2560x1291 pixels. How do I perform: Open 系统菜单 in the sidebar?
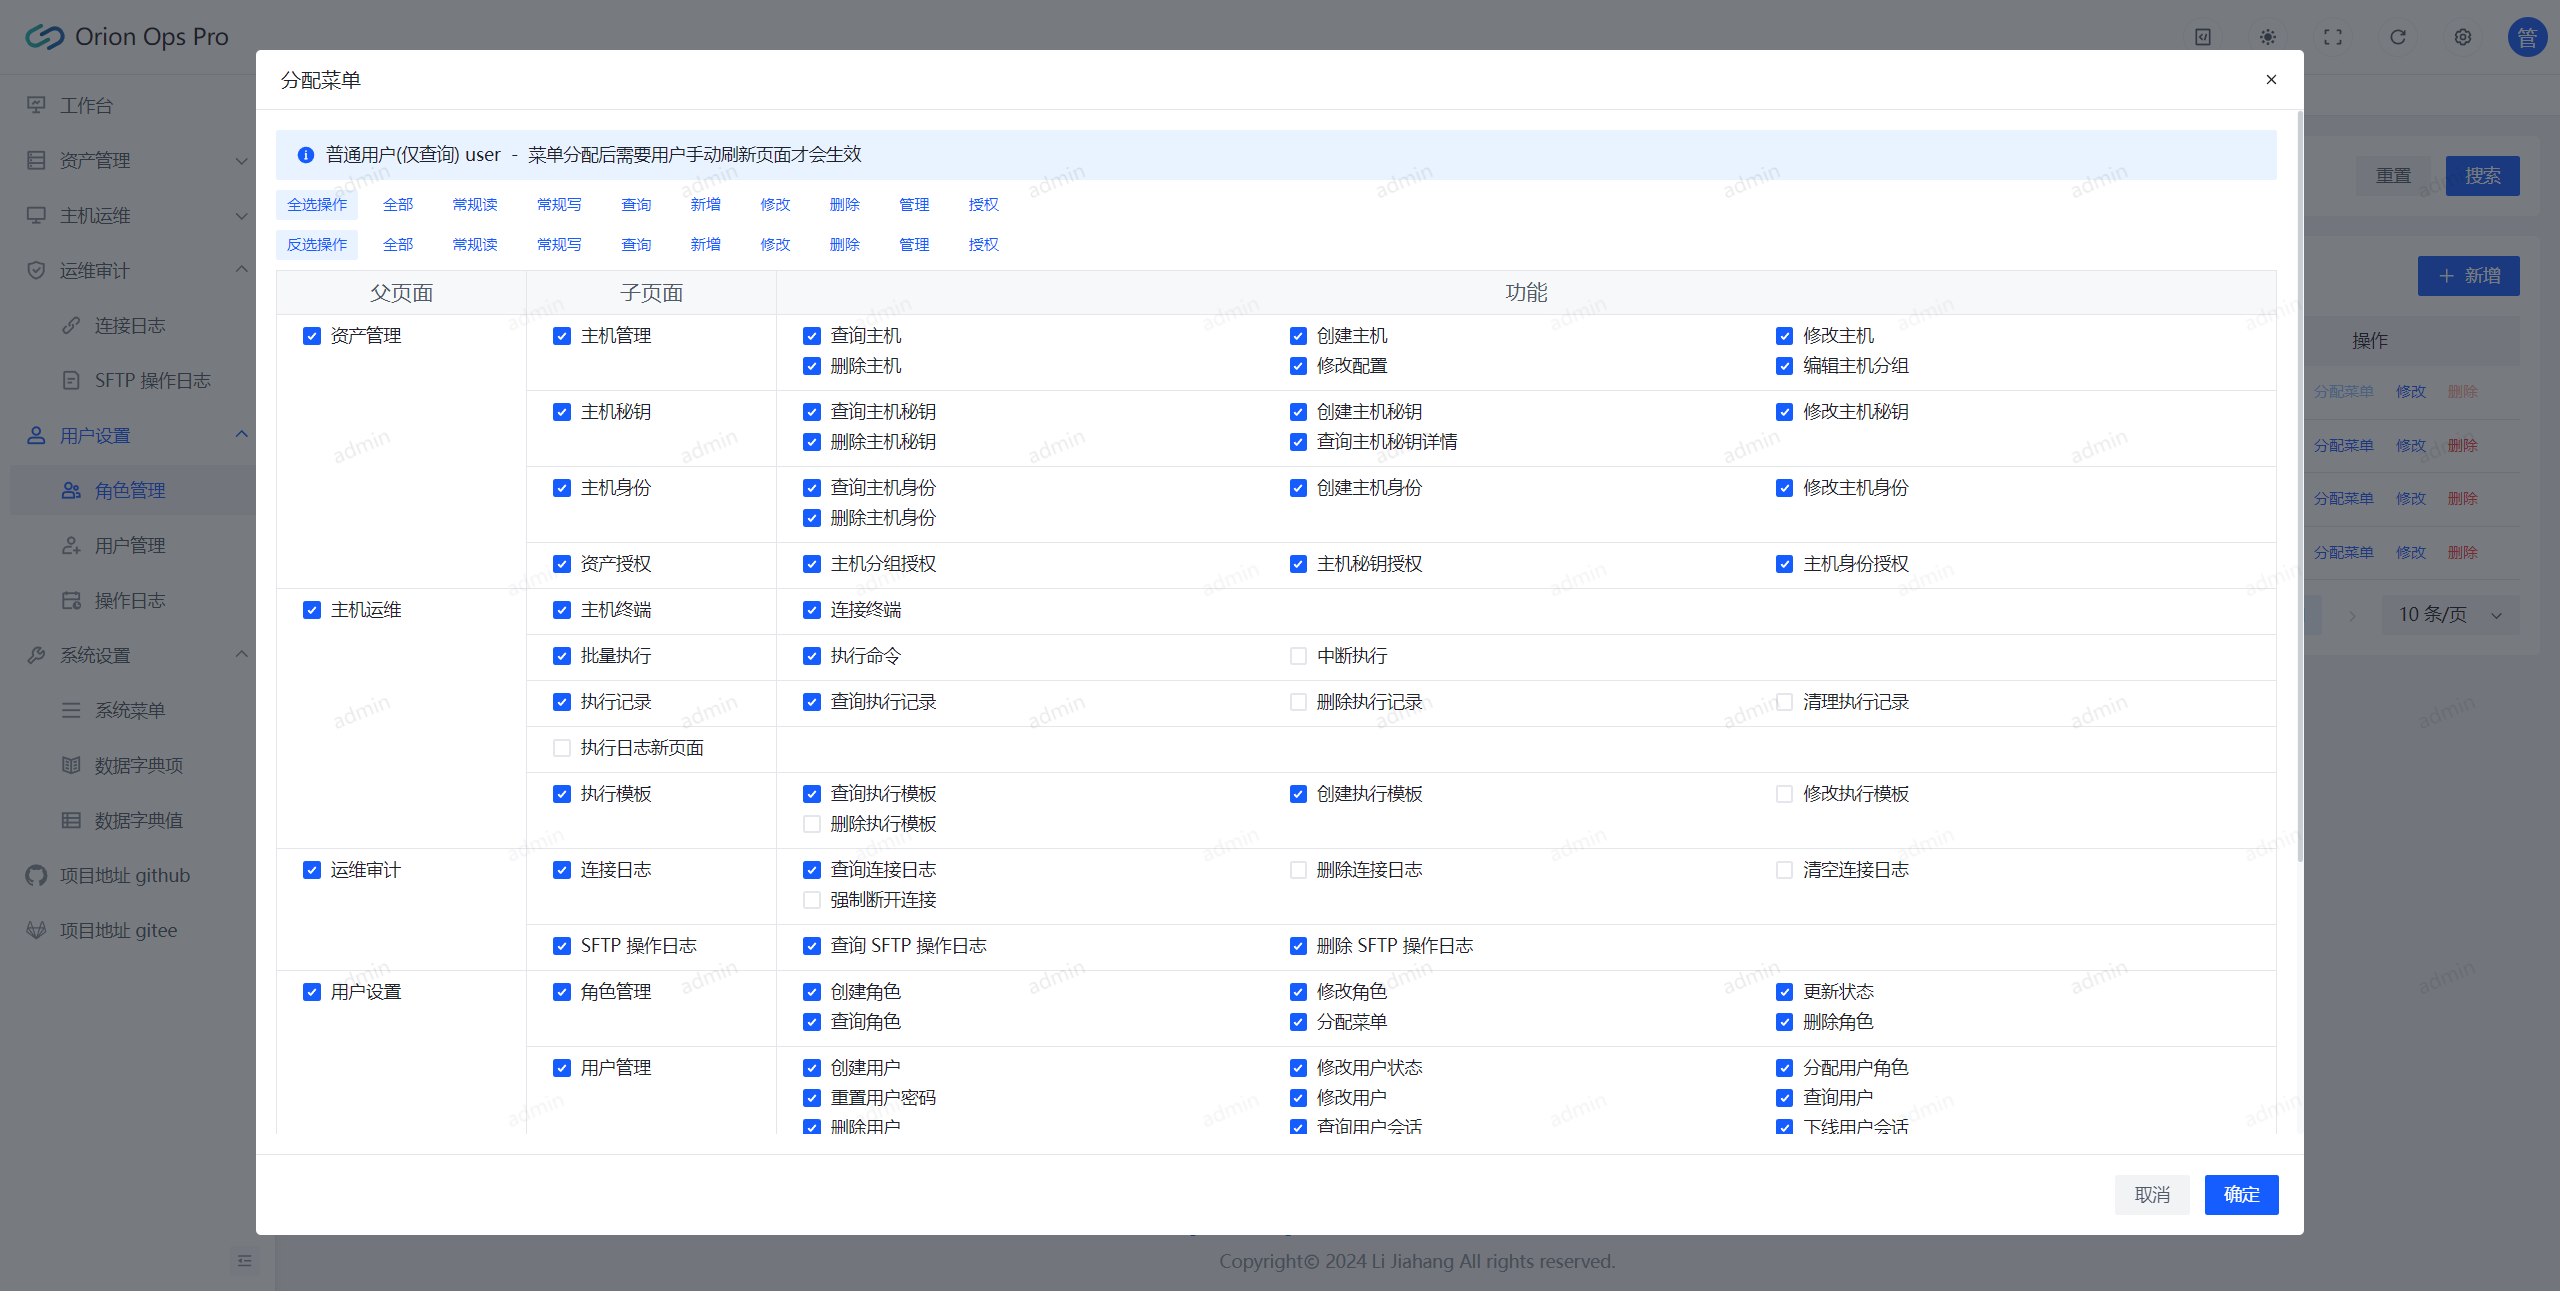coord(130,711)
